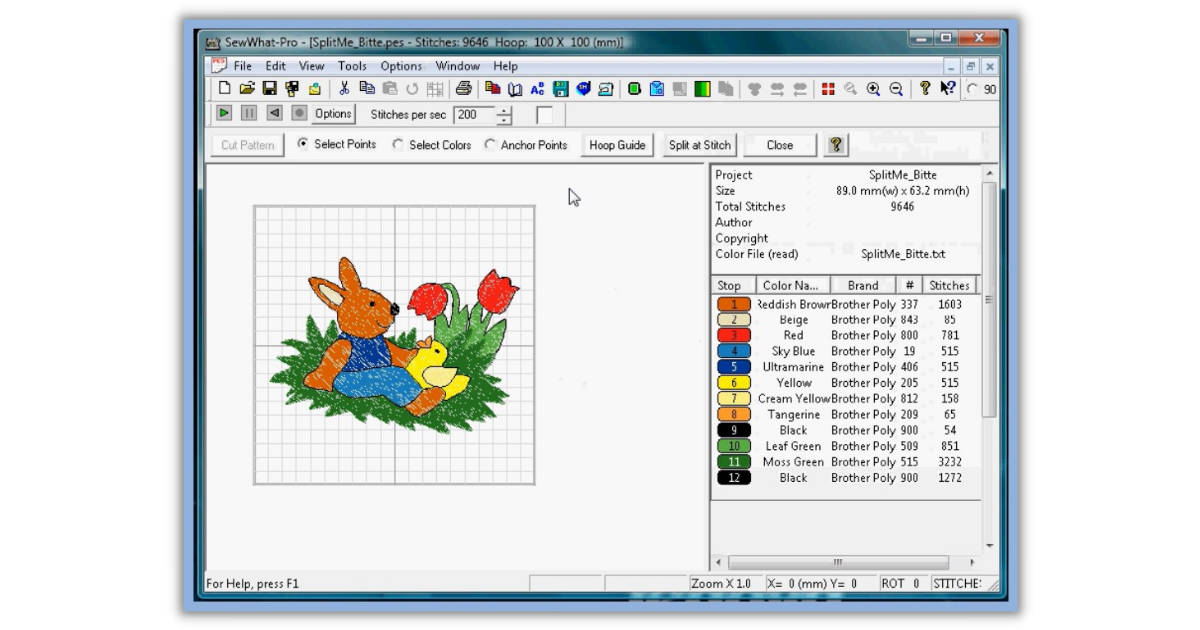Viewport: 1200px width, 630px height.
Task: Select the Red color swatch stop 3
Action: pos(734,335)
